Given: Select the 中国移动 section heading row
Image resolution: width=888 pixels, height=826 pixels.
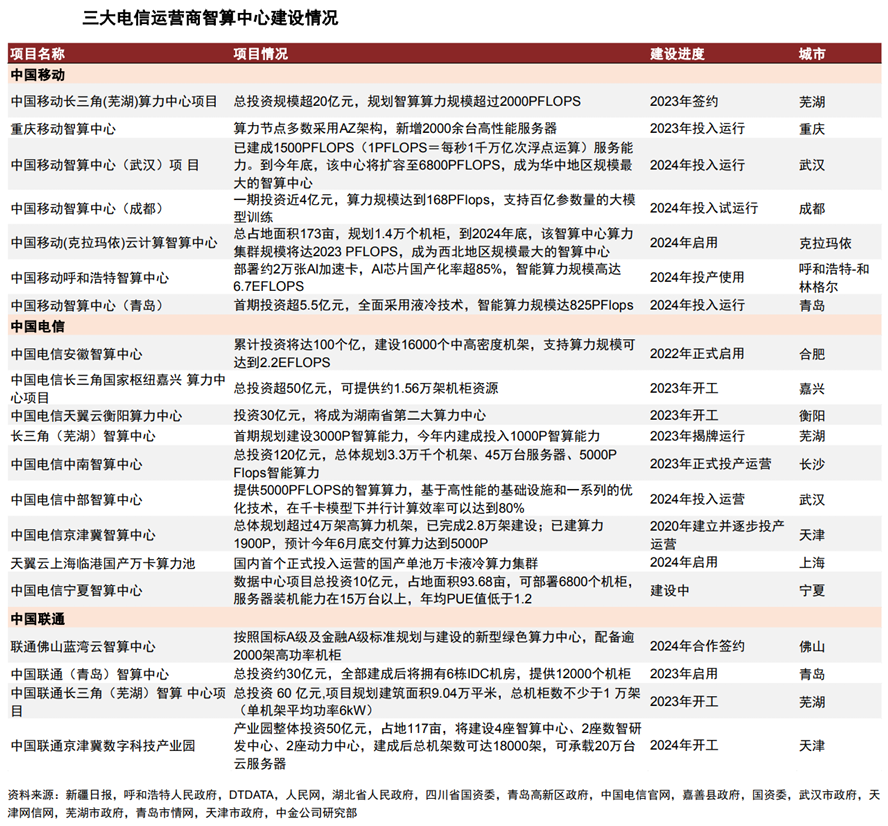Looking at the screenshot, I should click(444, 75).
